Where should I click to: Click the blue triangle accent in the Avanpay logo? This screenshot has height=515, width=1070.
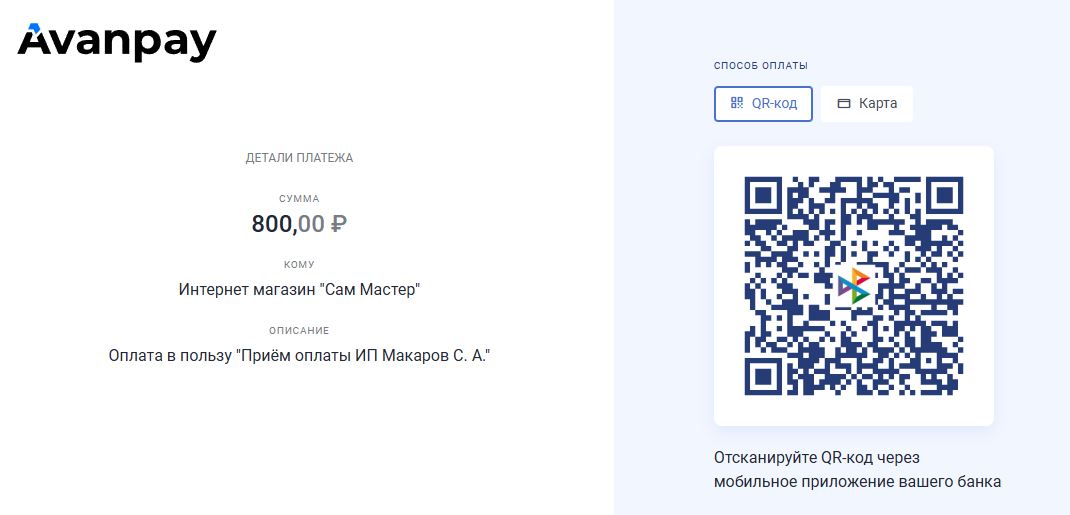(32, 29)
